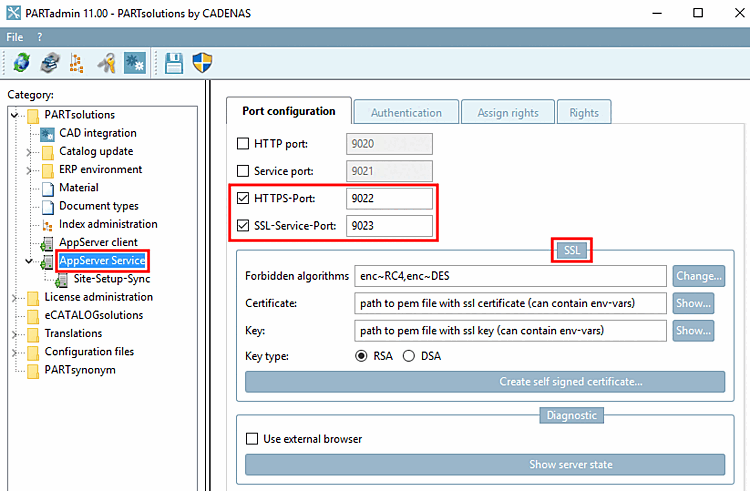Open the Rights tab

click(x=584, y=112)
